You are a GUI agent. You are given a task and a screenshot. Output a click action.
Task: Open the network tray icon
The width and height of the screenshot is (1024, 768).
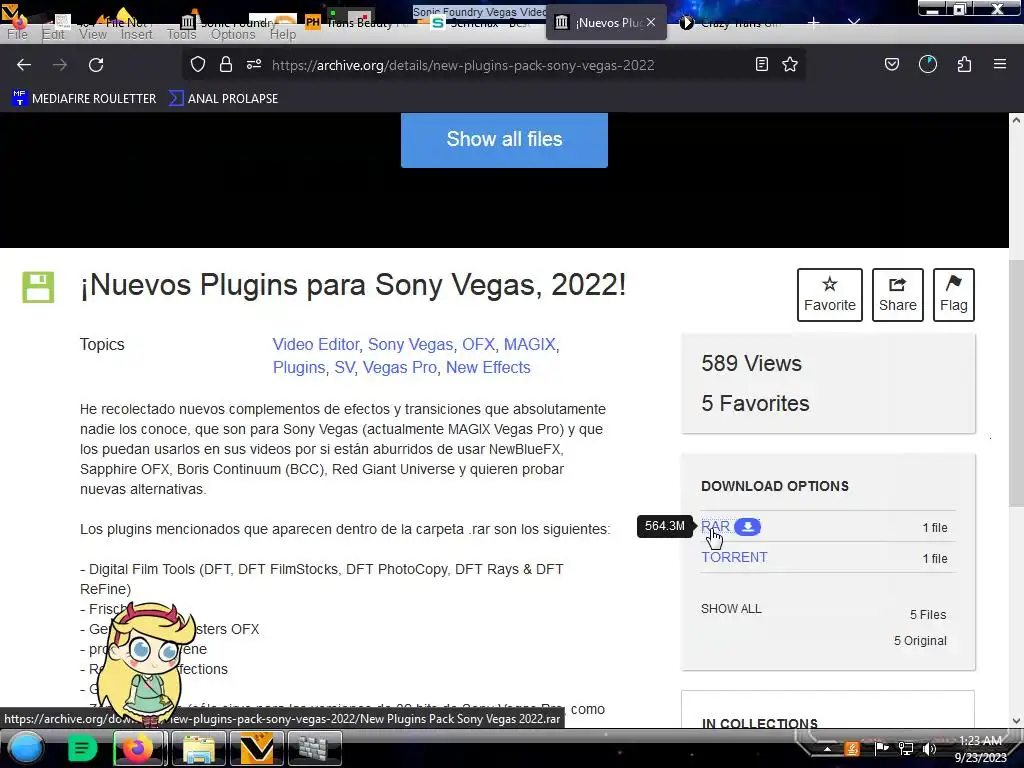(x=906, y=748)
